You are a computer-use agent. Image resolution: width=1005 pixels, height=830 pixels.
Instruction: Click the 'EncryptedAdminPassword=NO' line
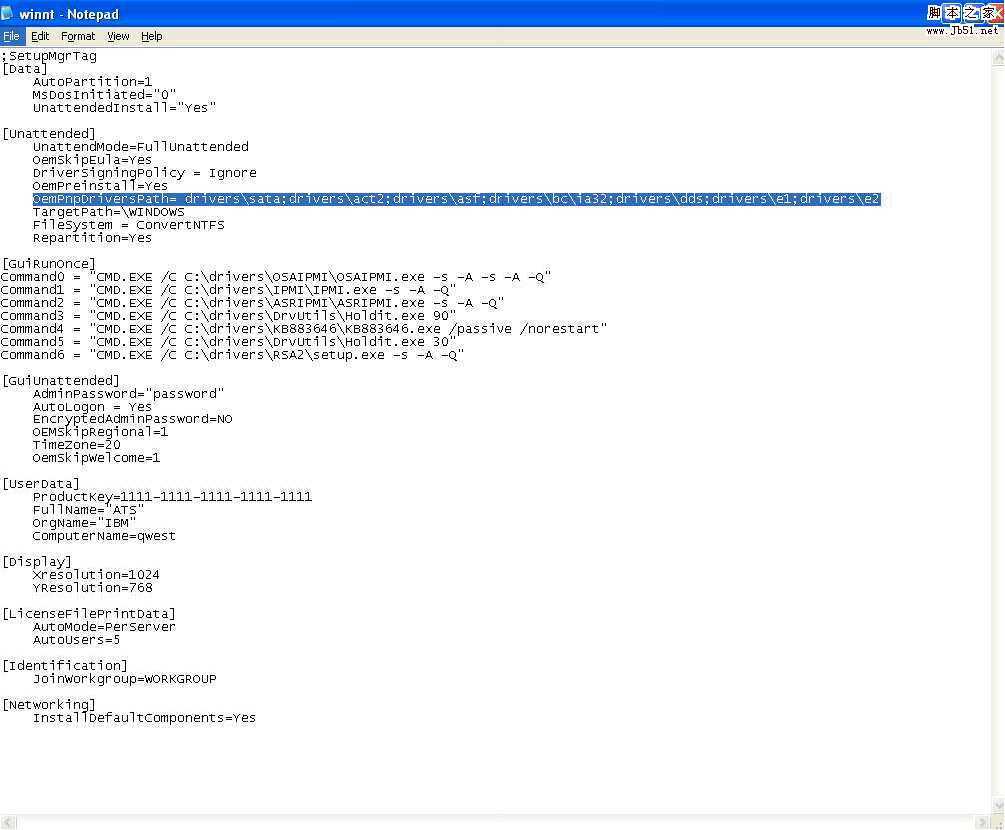point(133,419)
